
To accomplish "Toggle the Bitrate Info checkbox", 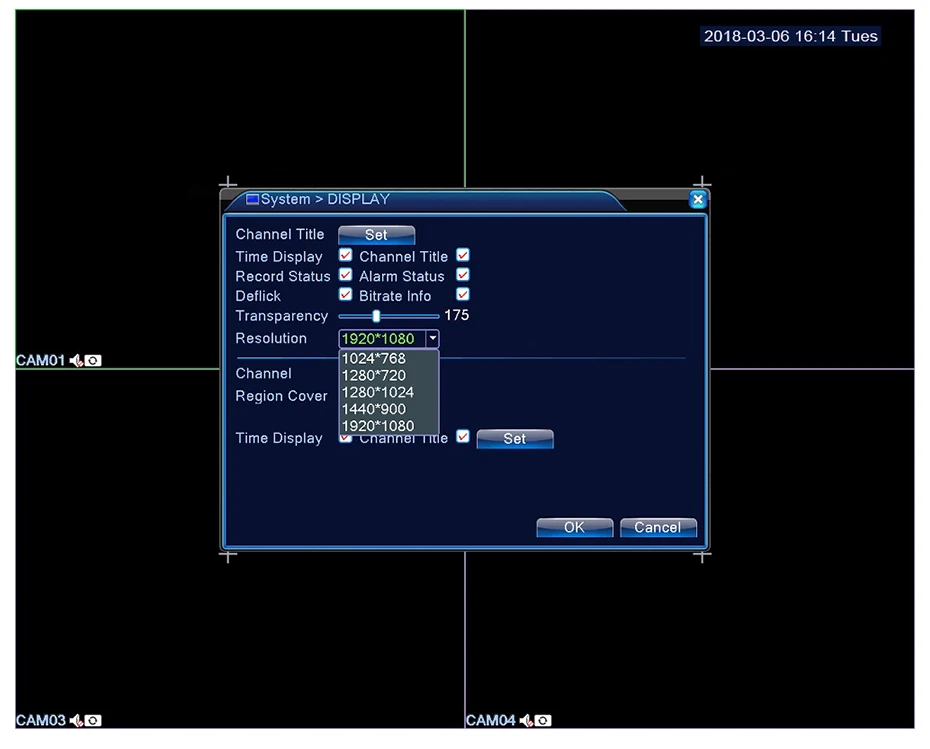I will click(x=463, y=294).
